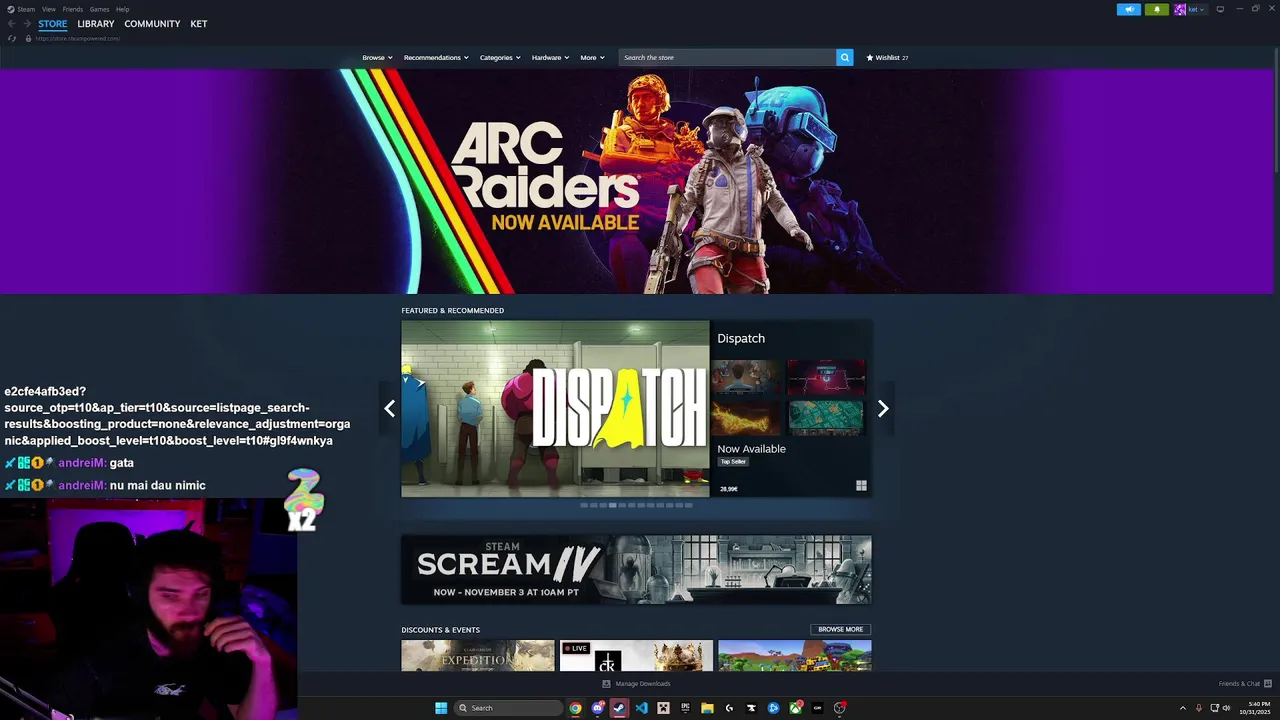The image size is (1280, 720).
Task: Expand the Hardware dropdown
Action: (550, 57)
